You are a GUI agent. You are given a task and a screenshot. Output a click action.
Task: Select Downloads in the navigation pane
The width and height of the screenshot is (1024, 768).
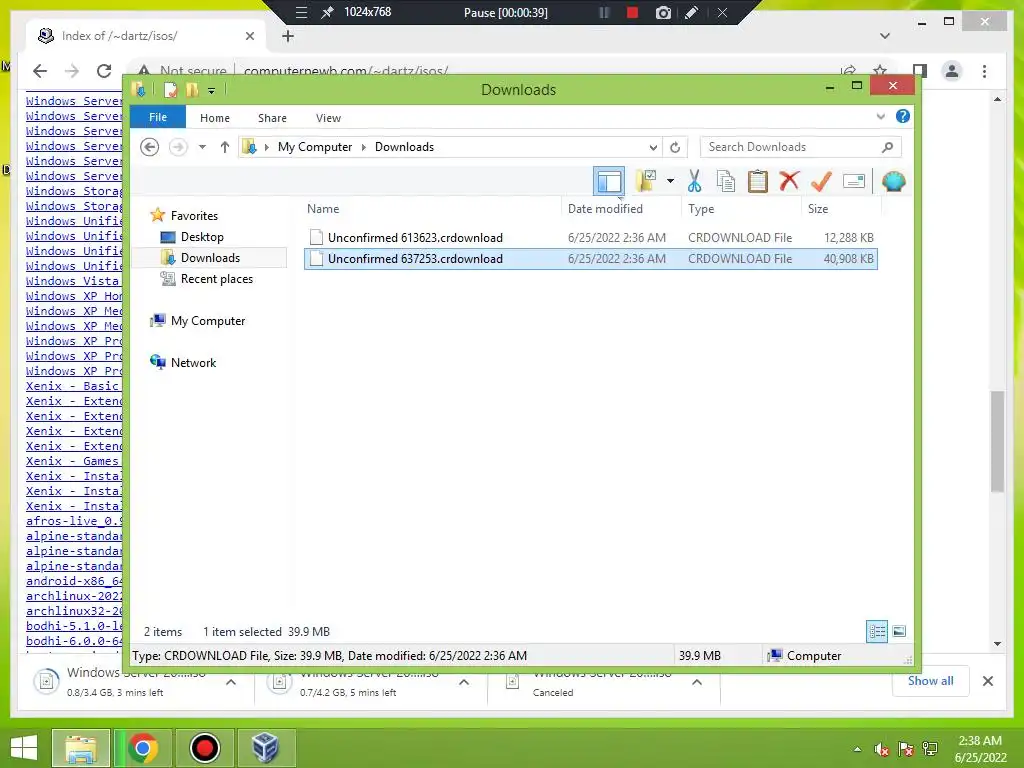[210, 258]
